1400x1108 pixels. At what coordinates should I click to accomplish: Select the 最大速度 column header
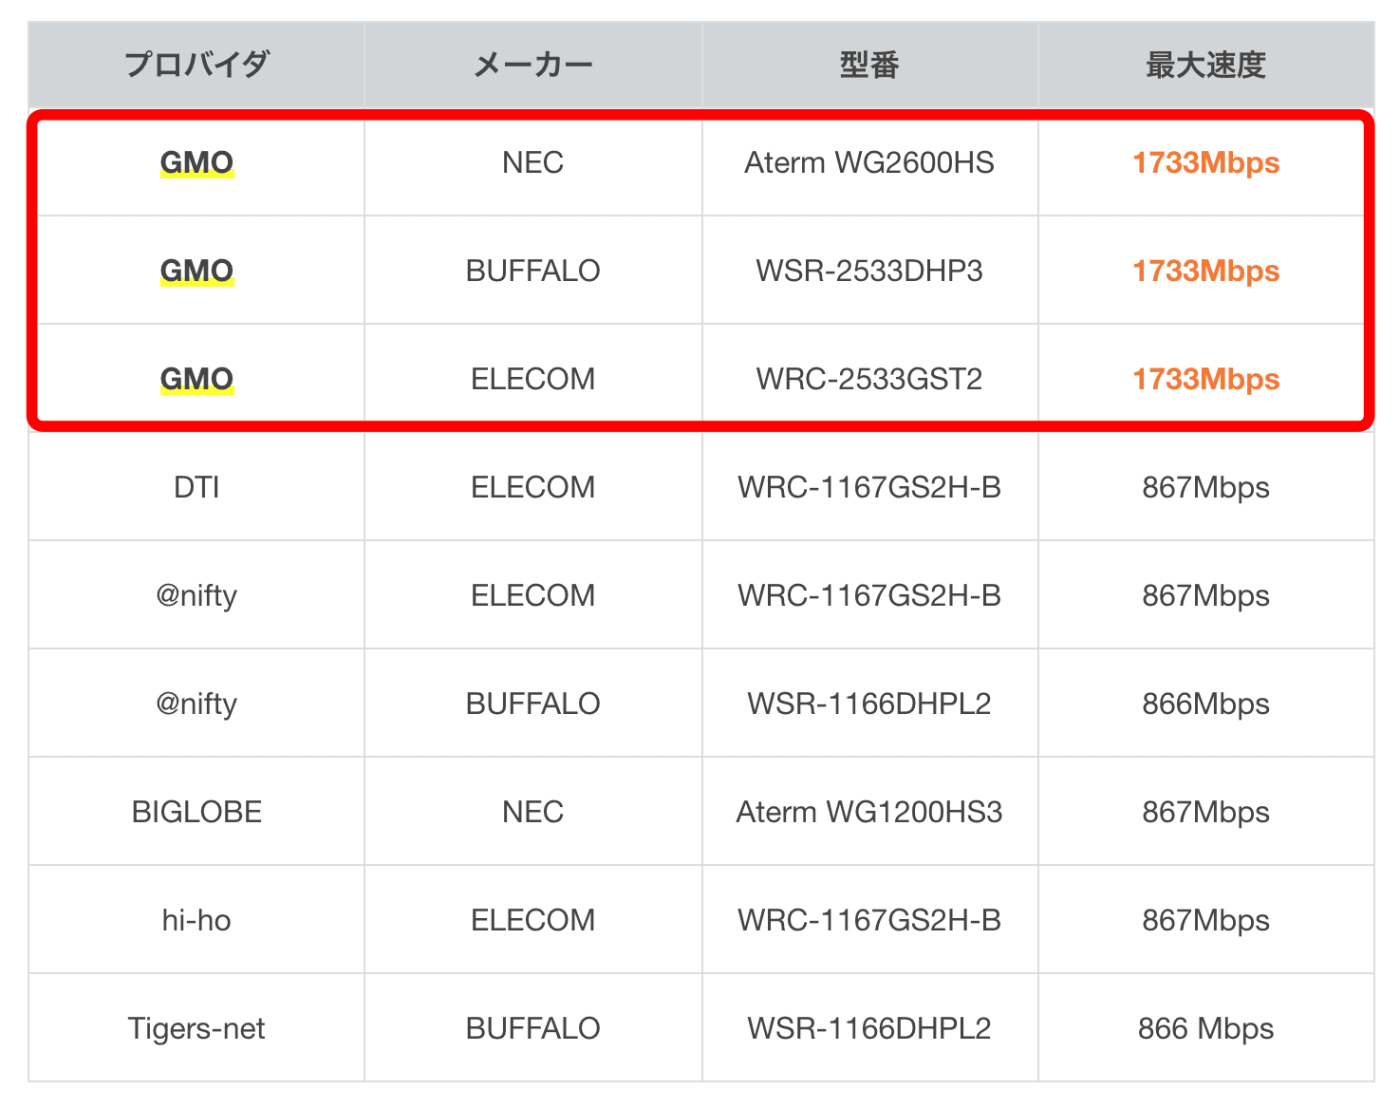coord(1205,65)
